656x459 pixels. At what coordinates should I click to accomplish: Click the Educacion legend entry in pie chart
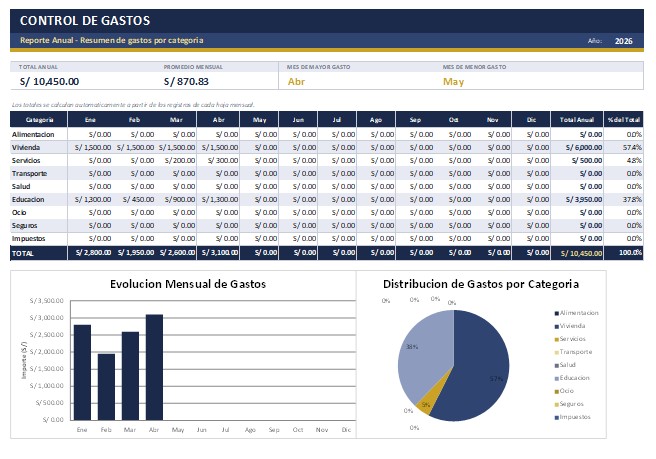572,378
